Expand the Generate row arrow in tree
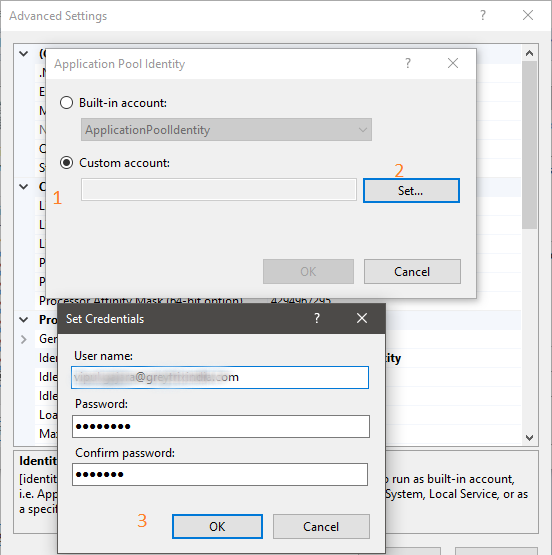The image size is (552, 555). (24, 339)
